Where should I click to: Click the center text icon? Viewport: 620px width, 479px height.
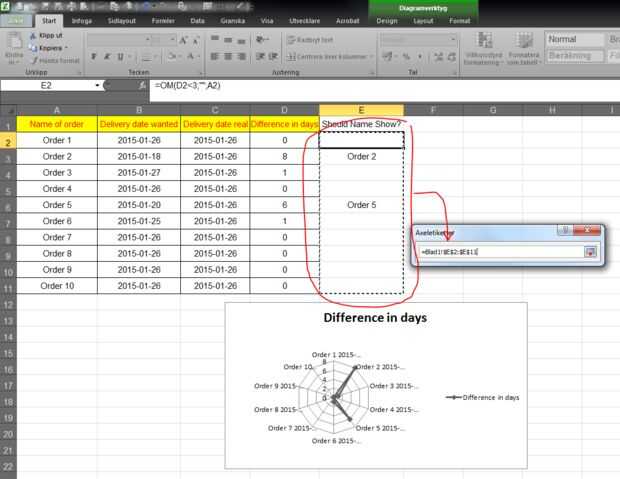[228, 57]
